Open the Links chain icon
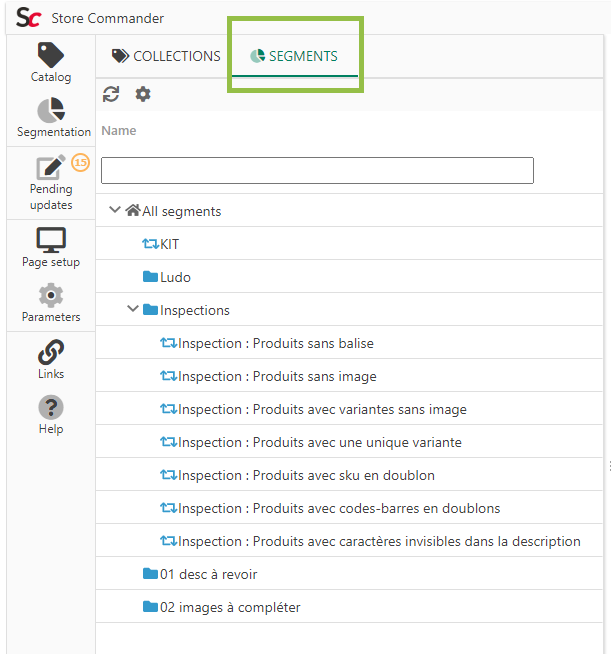 [x=51, y=359]
